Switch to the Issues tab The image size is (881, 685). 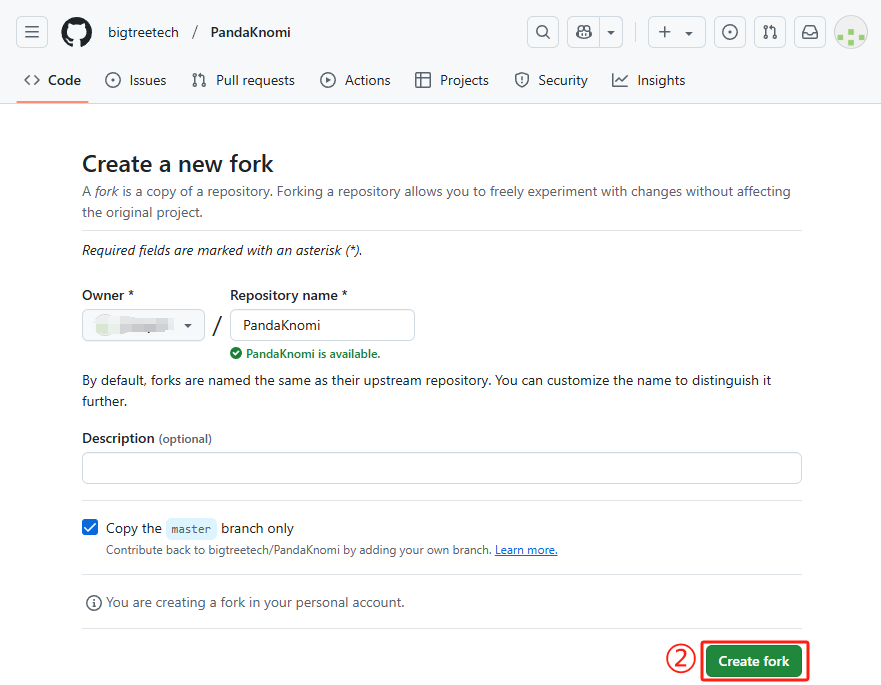136,80
